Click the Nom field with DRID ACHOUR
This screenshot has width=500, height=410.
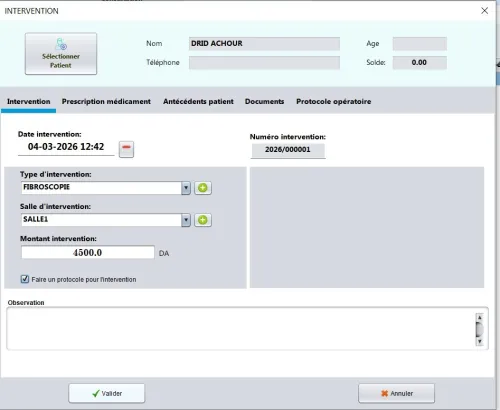point(264,44)
